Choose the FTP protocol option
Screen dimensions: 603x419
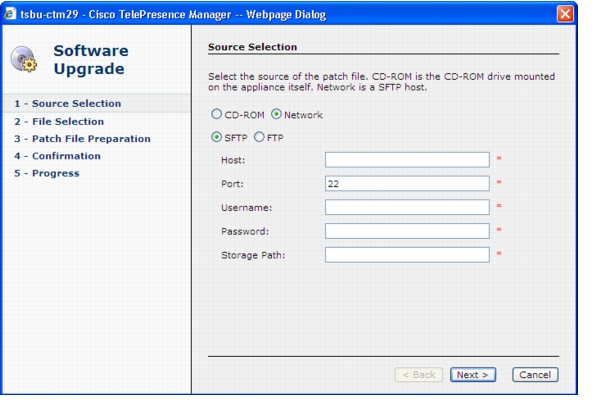(x=259, y=137)
